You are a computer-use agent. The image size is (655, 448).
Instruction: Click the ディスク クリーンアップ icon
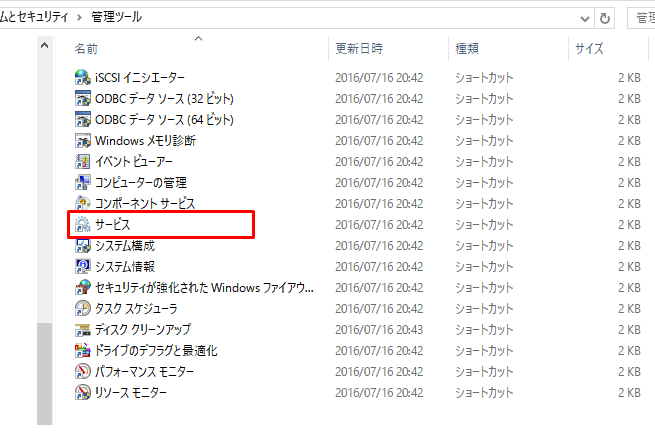click(x=83, y=329)
